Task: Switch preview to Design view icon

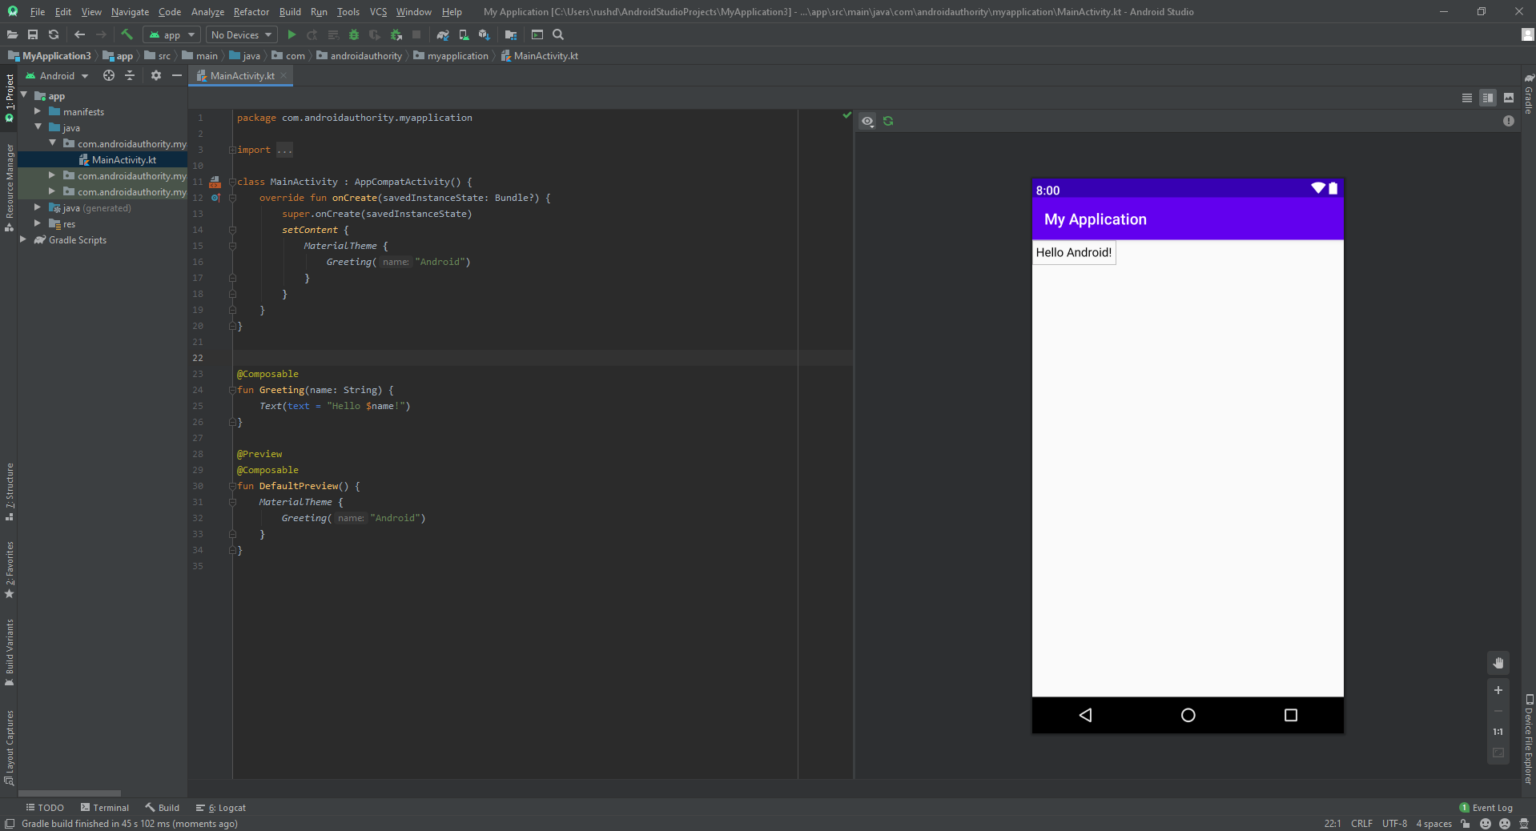Action: pos(1508,97)
